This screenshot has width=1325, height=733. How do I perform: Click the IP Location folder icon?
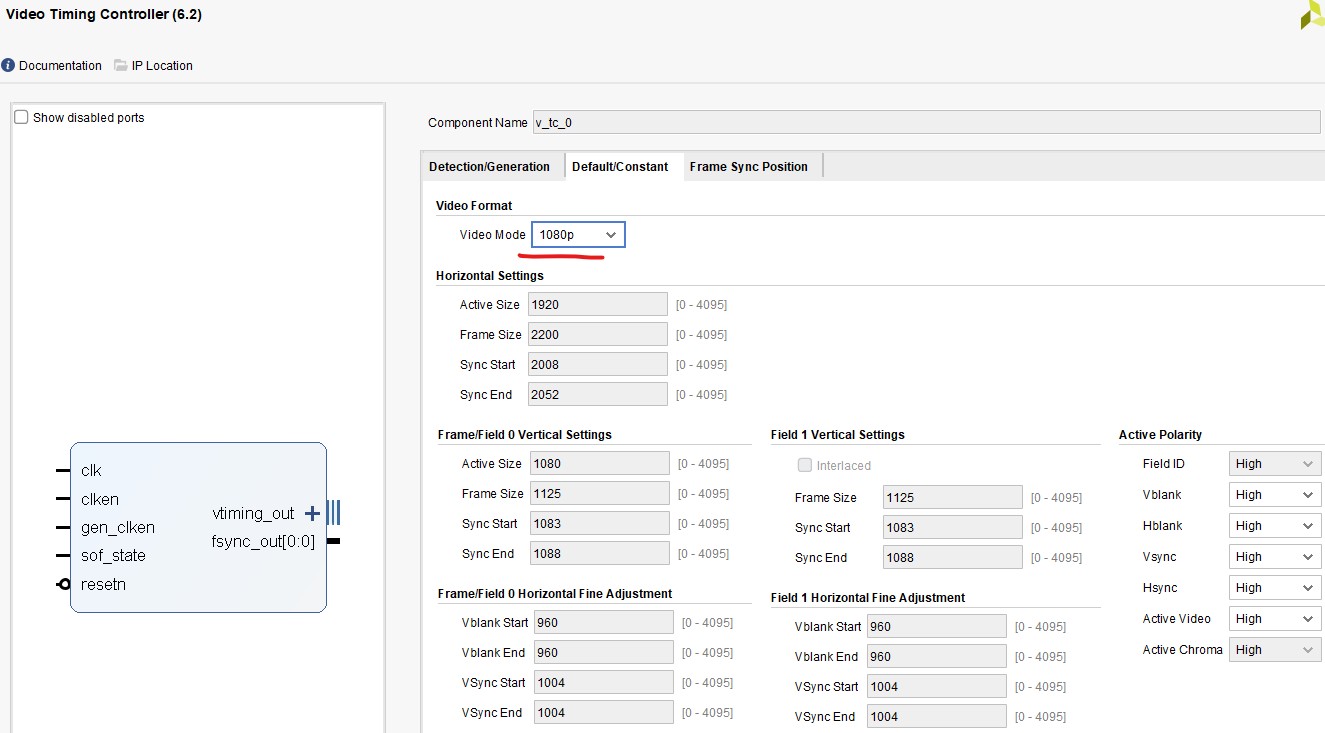121,66
